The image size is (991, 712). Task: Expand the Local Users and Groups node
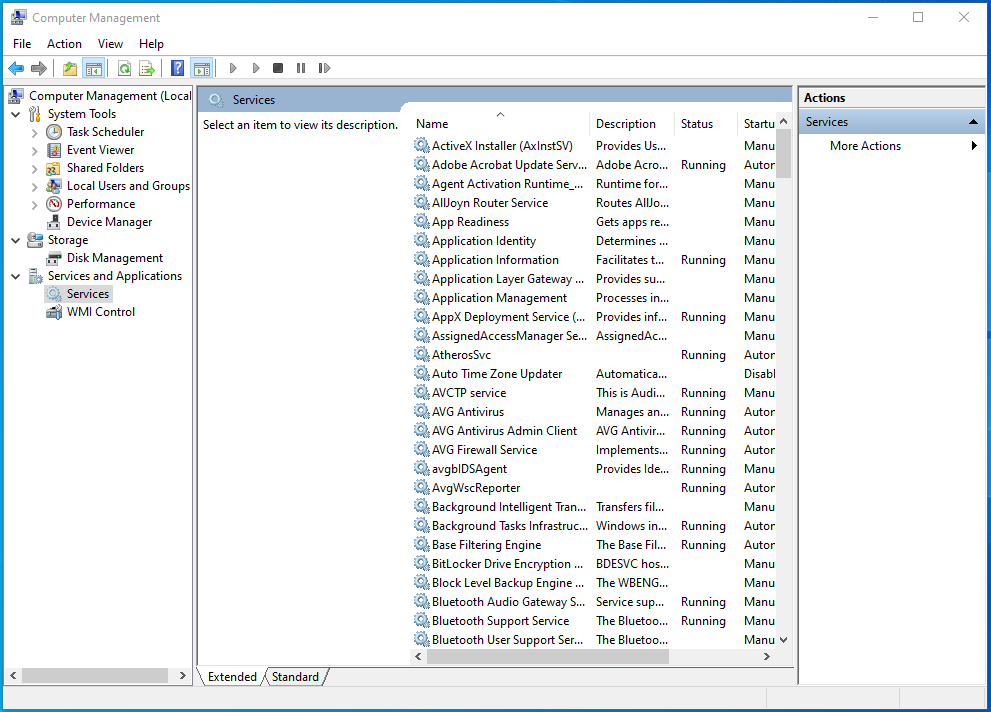tap(35, 186)
